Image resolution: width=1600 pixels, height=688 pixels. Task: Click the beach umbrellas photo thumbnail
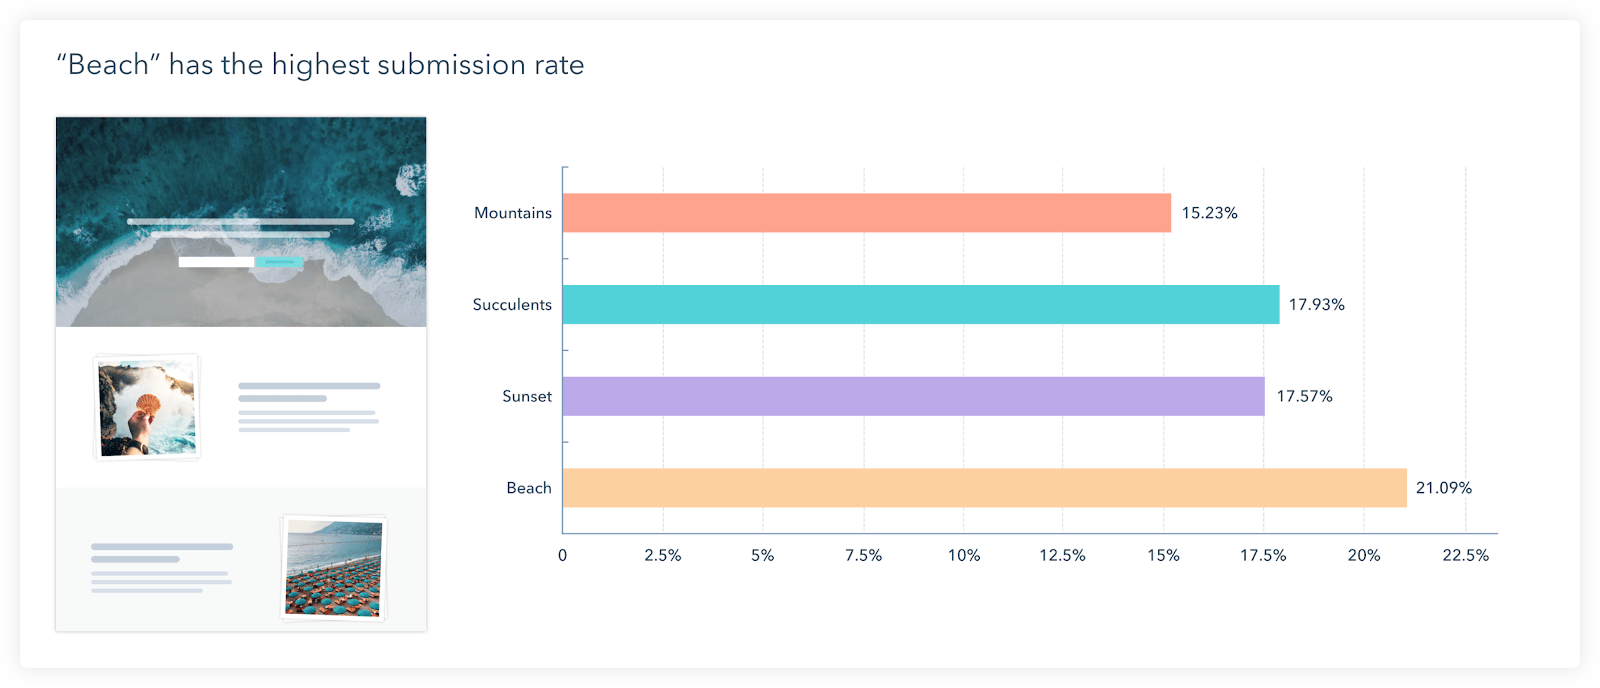(333, 568)
